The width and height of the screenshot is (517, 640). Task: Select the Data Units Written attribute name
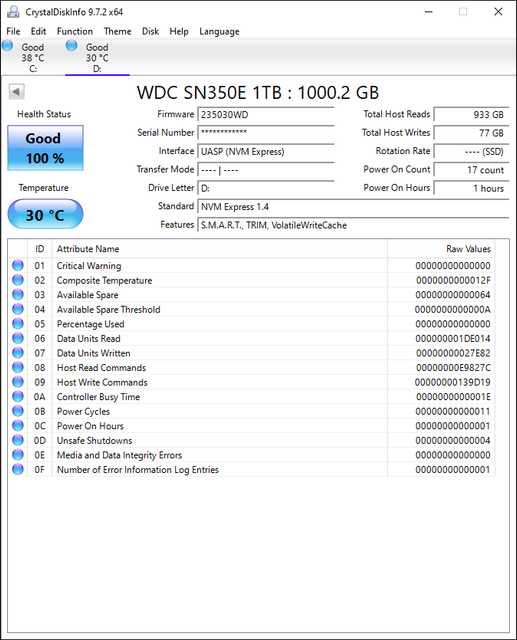click(x=93, y=353)
